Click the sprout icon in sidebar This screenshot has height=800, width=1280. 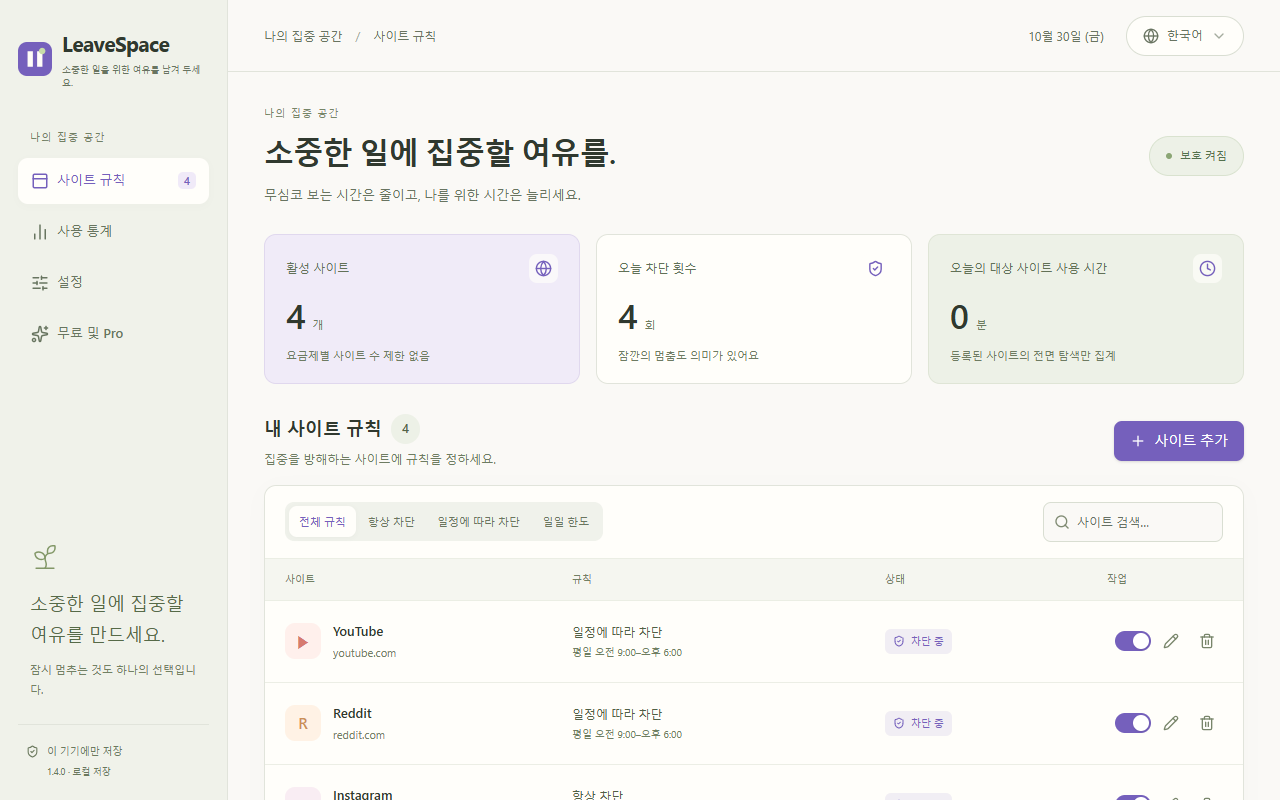(44, 557)
